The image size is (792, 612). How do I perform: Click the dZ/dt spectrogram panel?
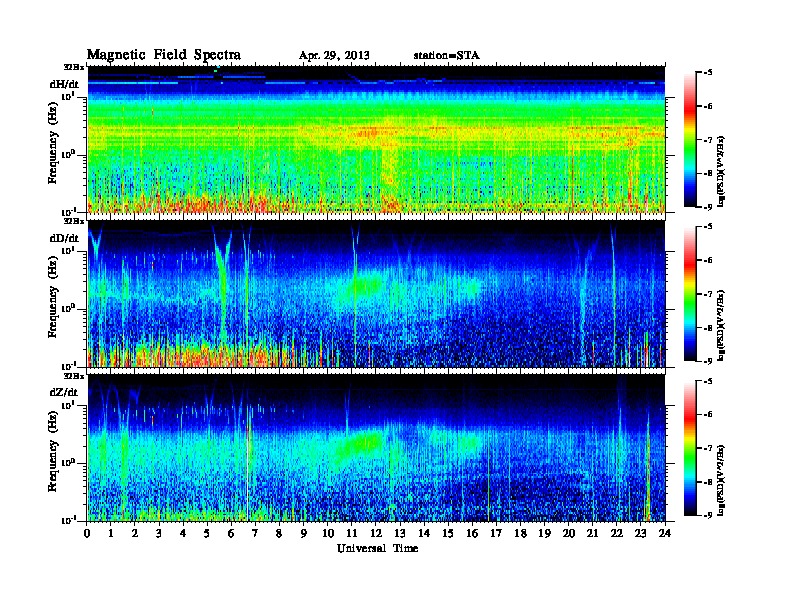tap(376, 448)
